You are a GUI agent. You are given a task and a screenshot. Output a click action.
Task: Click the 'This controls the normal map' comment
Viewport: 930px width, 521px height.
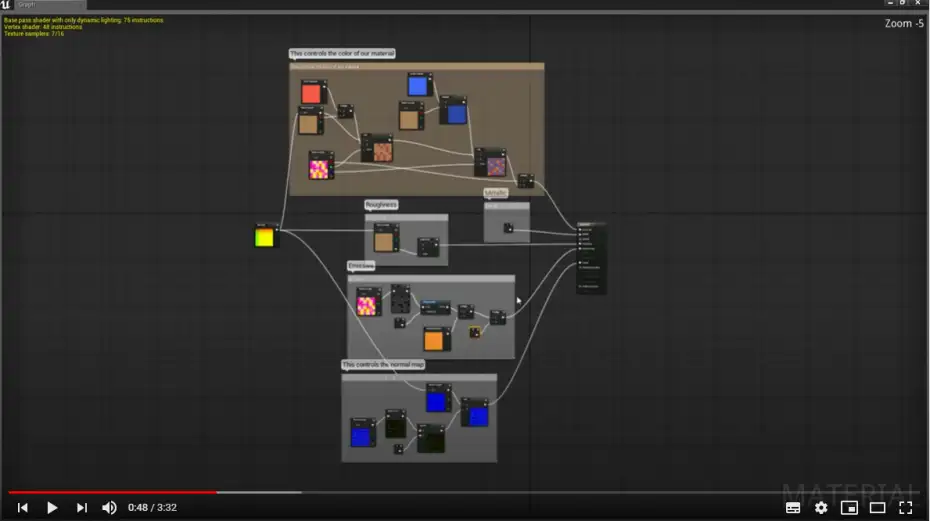point(383,364)
